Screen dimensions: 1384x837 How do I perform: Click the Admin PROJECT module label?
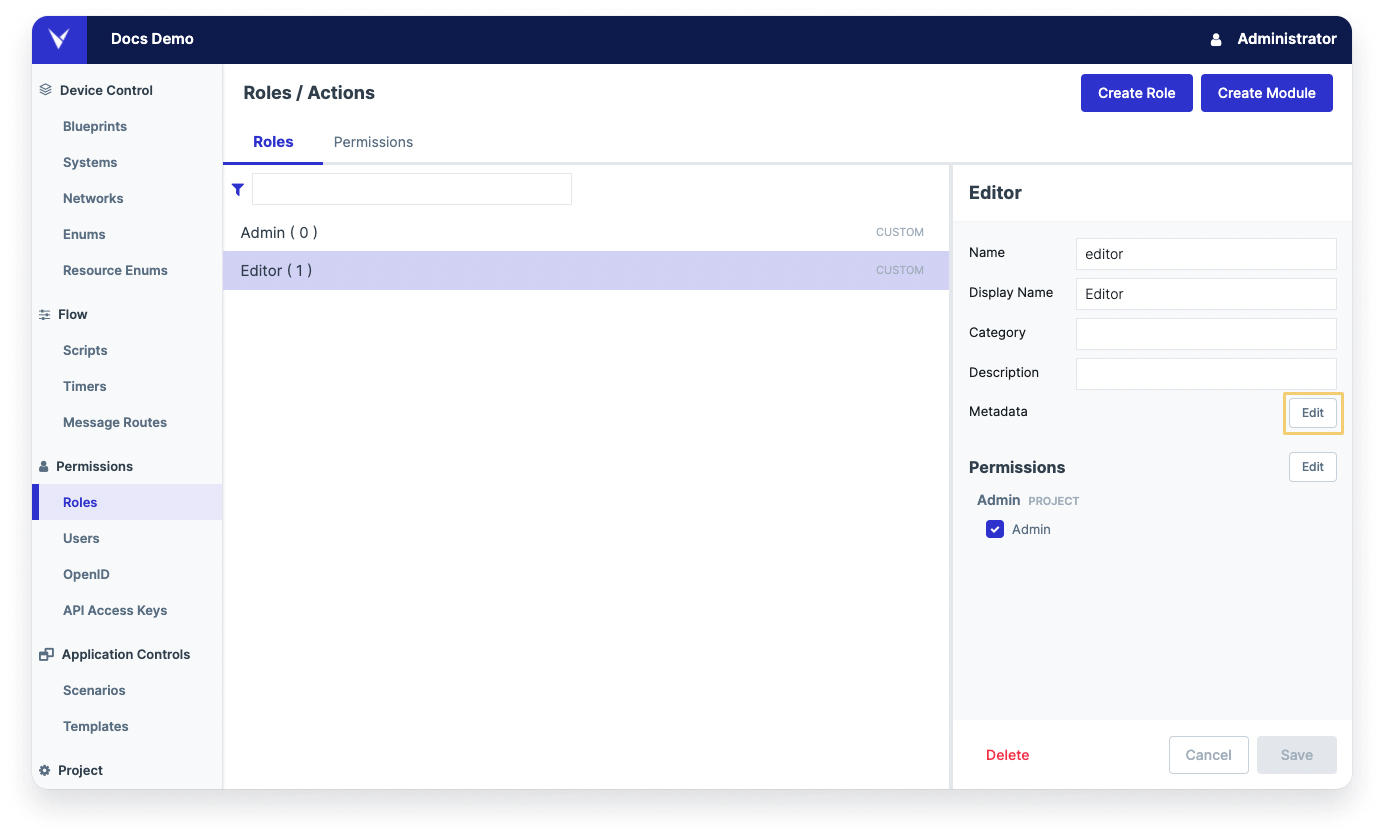pos(1028,500)
